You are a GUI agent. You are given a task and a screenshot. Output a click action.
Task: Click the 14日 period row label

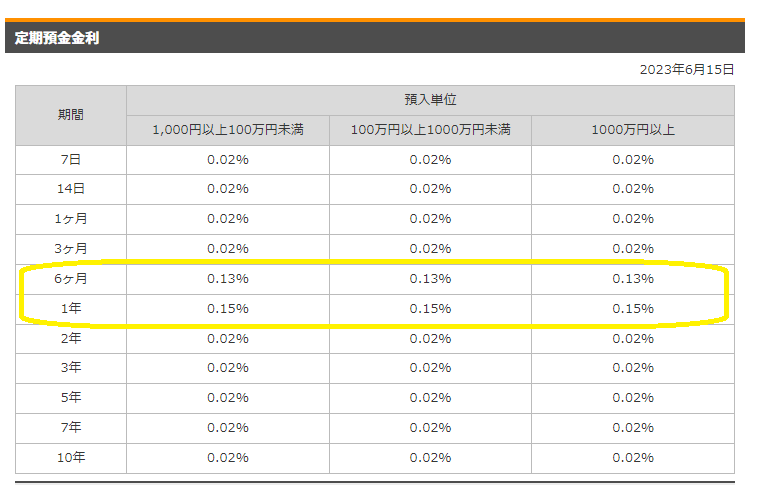(70, 189)
